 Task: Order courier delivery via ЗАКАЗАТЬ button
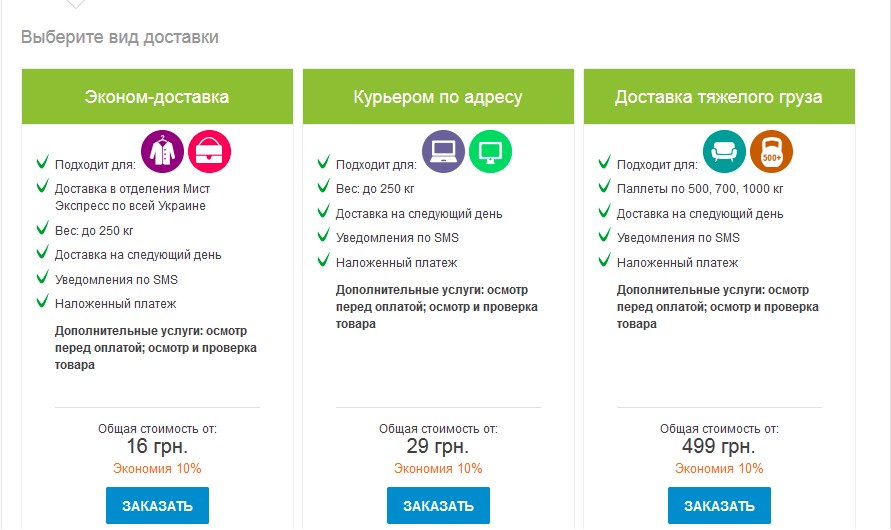coord(438,505)
